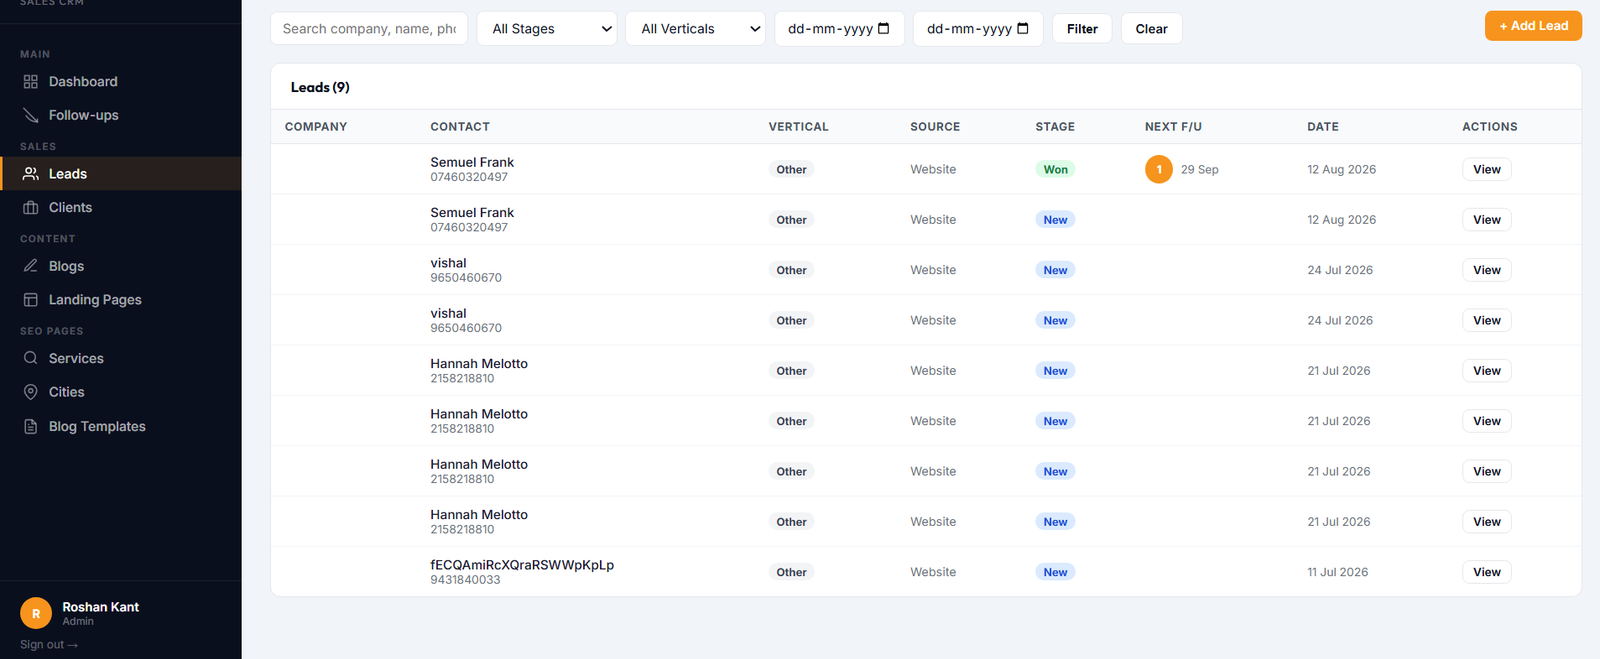Screen dimensions: 1600x659
Task: Click the 11 Jul 2026 date cell
Action: 1337,572
